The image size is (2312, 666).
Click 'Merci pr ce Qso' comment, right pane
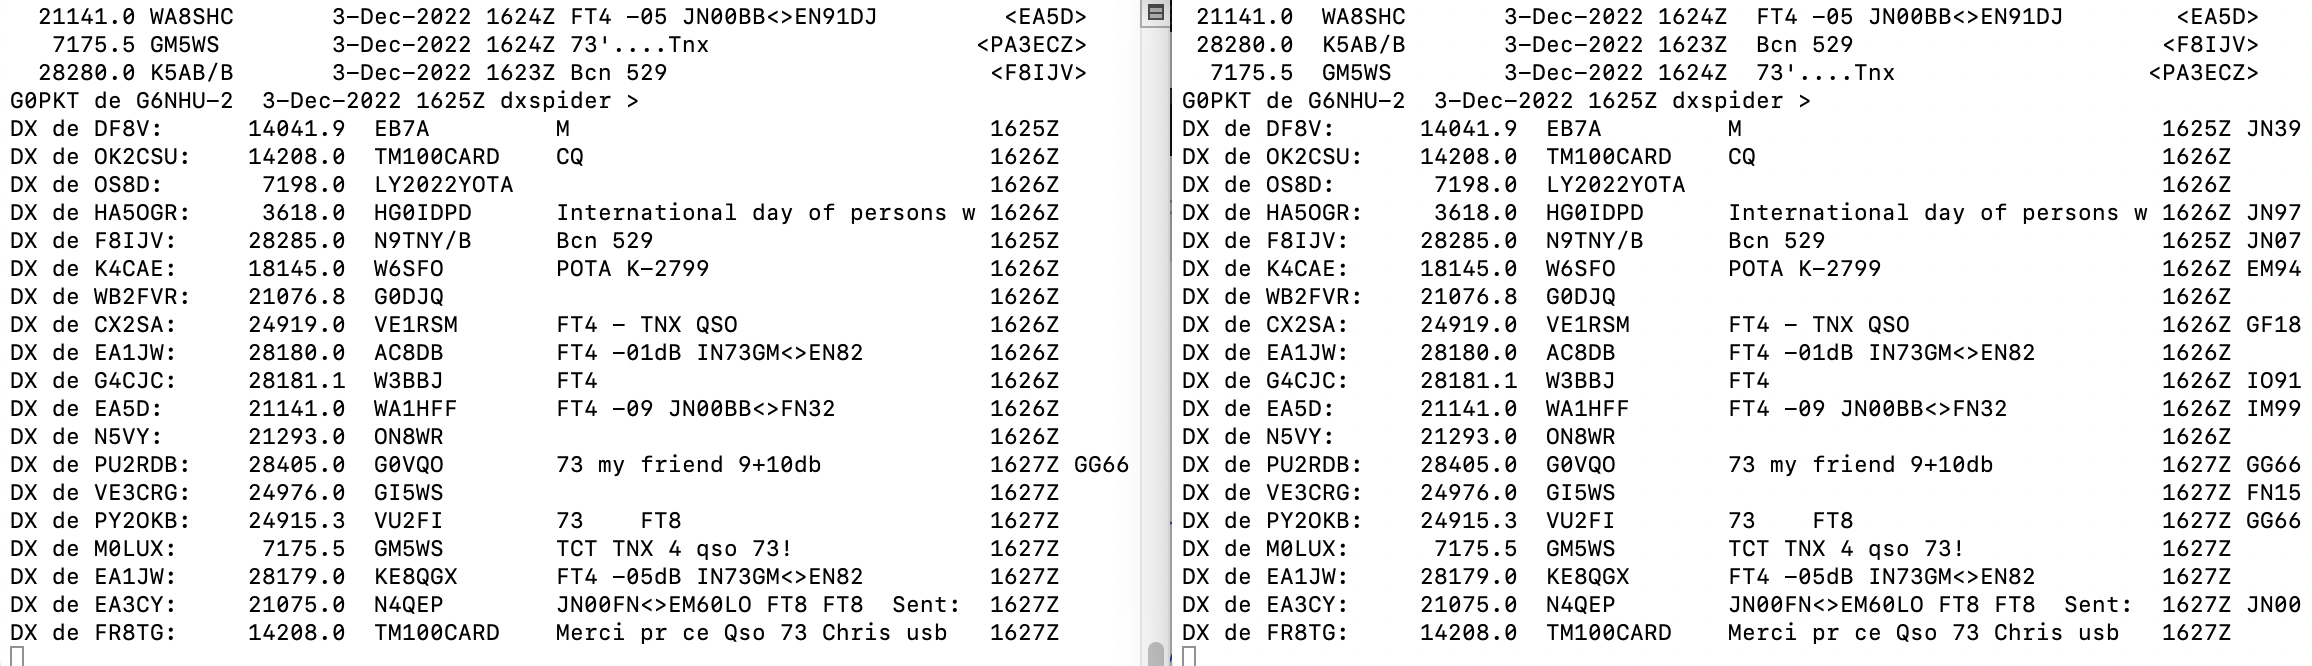point(1832,633)
